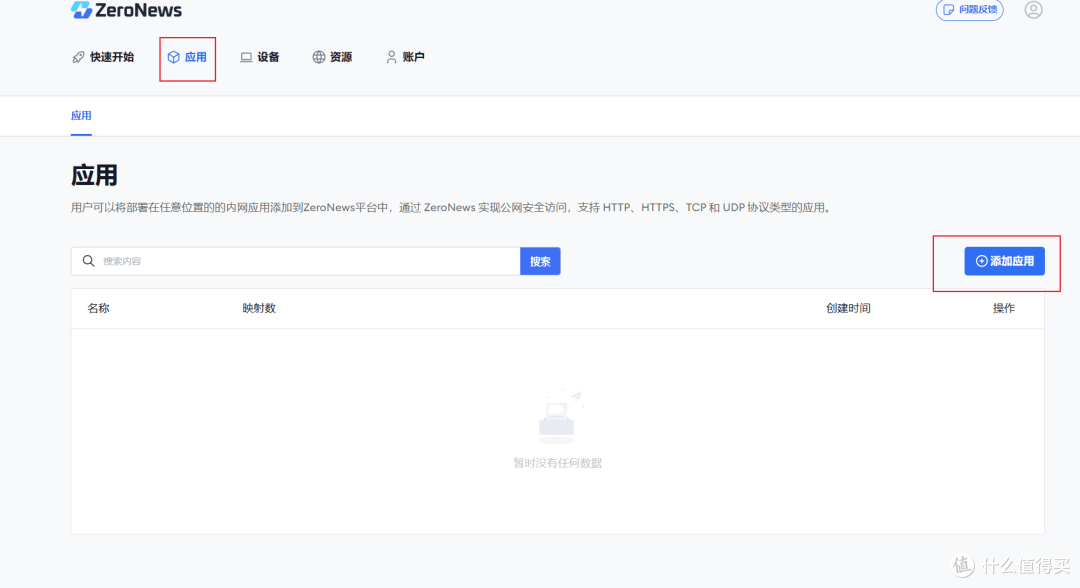This screenshot has width=1080, height=588.
Task: Select the rocket icon beside 快速开始
Action: [x=78, y=57]
